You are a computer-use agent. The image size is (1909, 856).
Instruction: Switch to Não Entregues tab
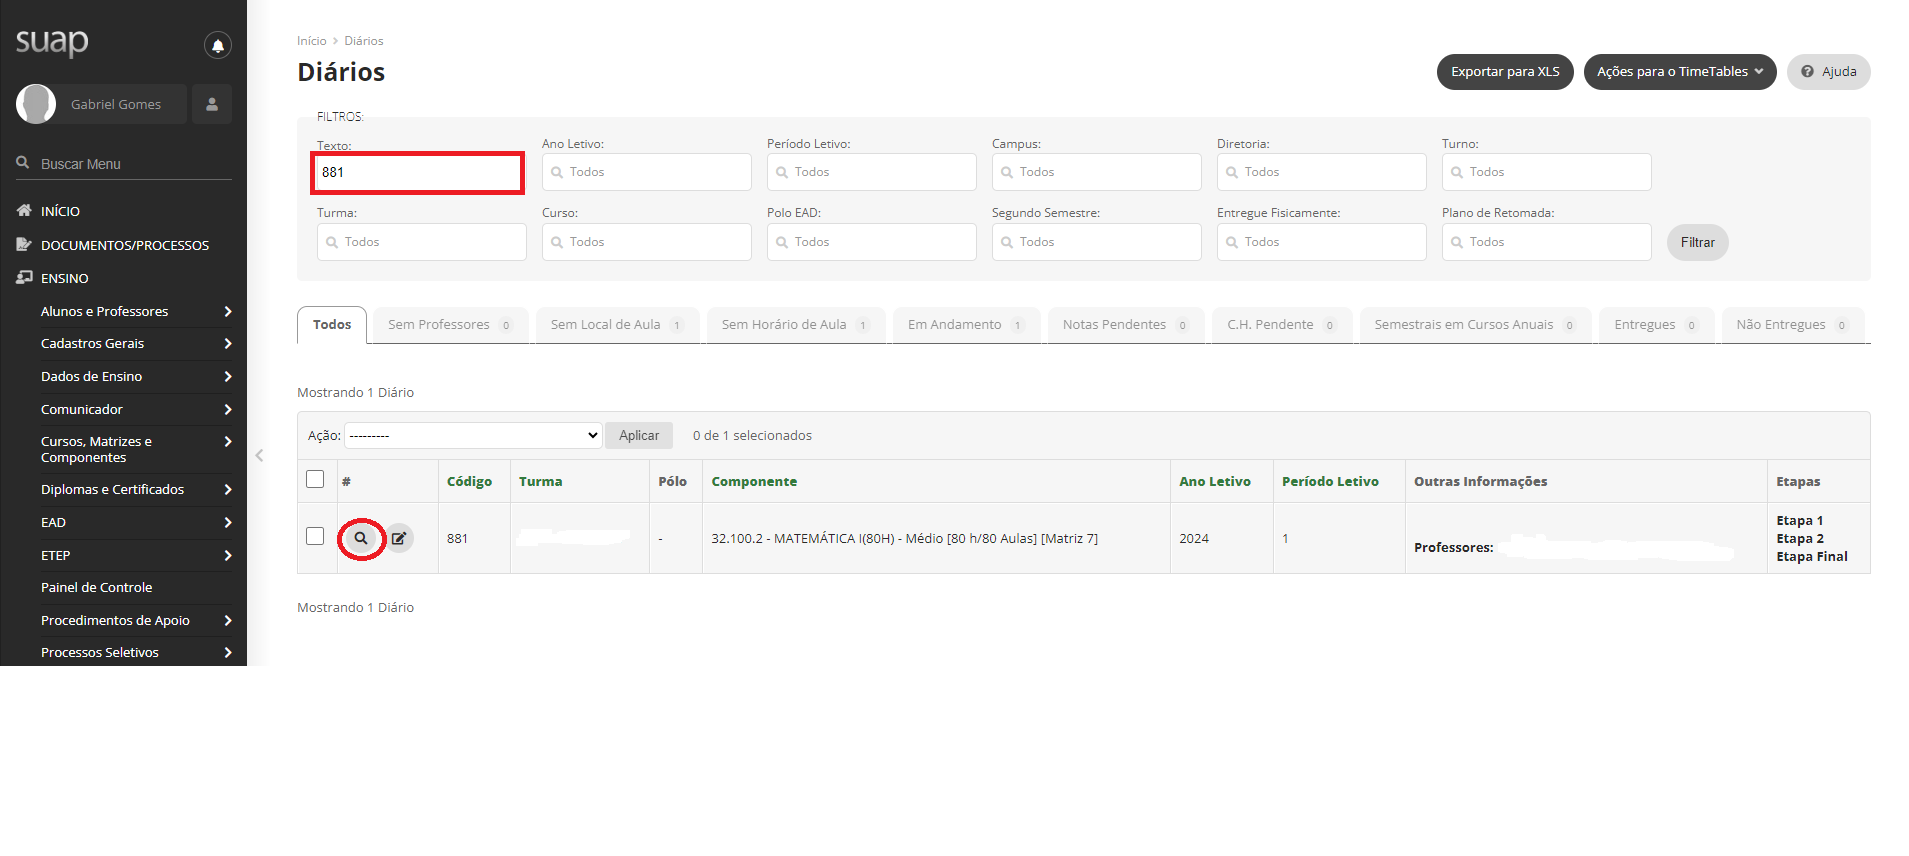[x=1792, y=325]
